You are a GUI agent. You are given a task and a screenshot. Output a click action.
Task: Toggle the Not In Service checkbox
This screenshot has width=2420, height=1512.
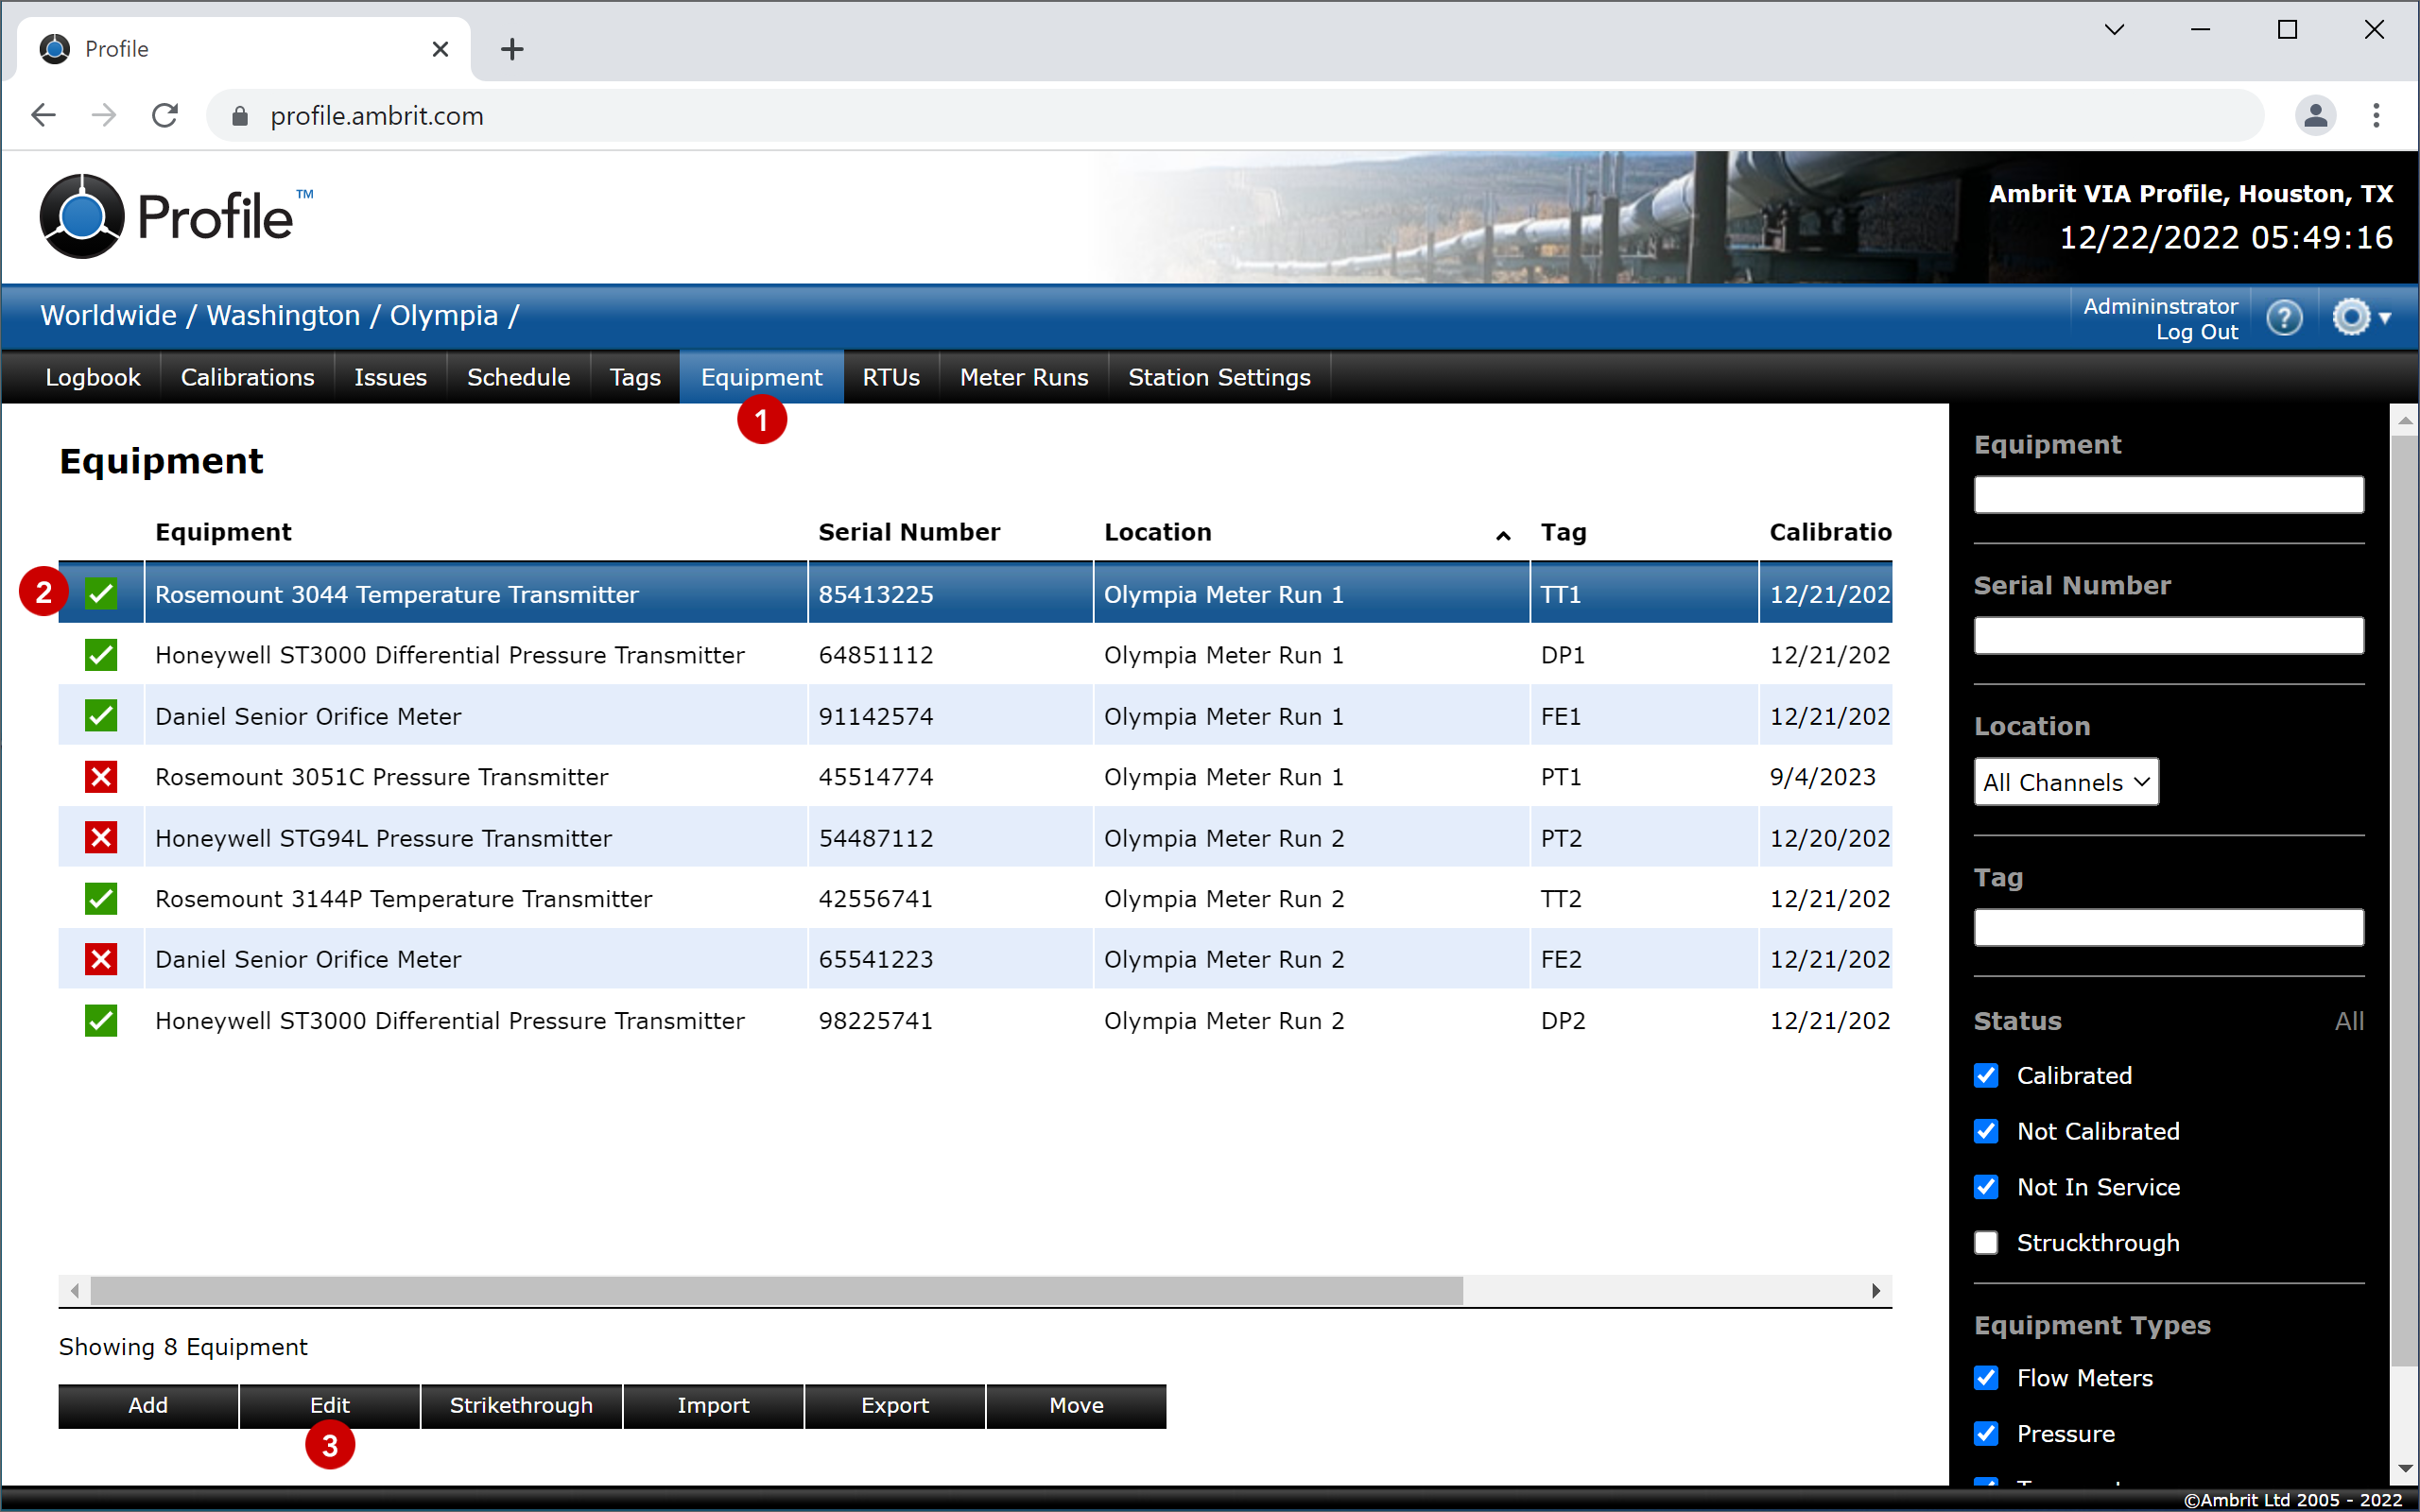click(x=1987, y=1188)
